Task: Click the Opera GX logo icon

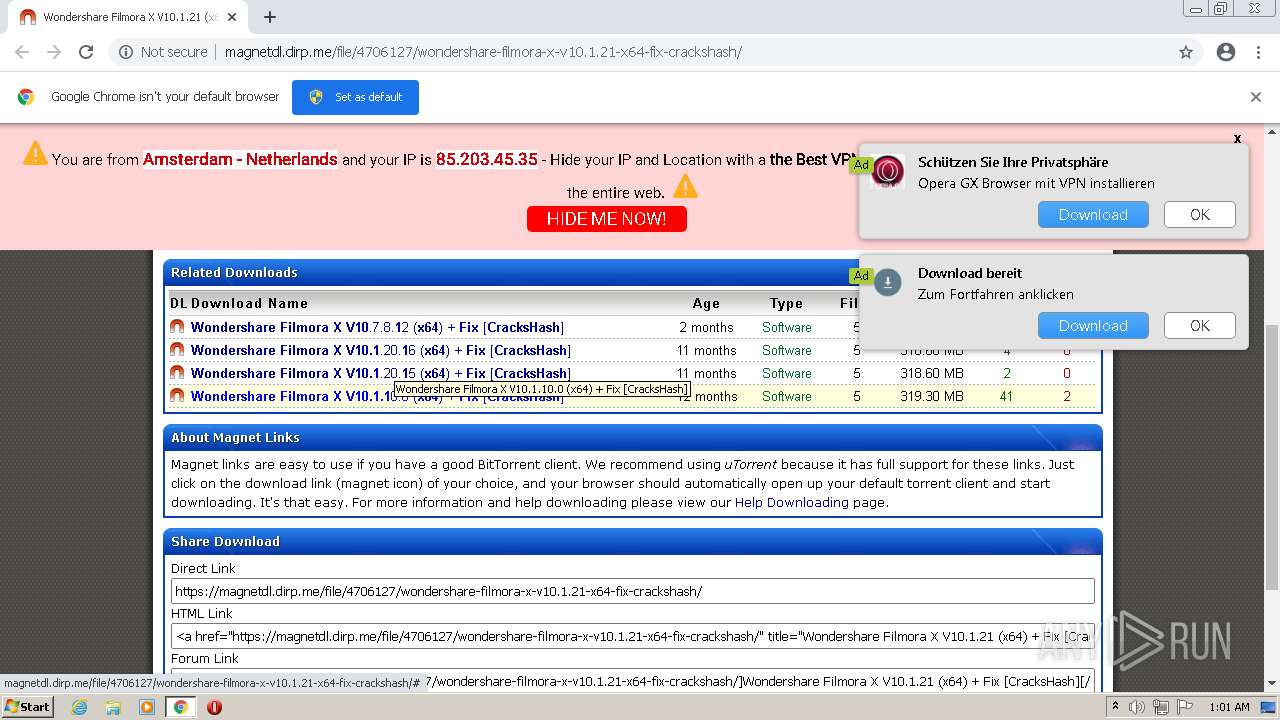Action: tap(887, 172)
